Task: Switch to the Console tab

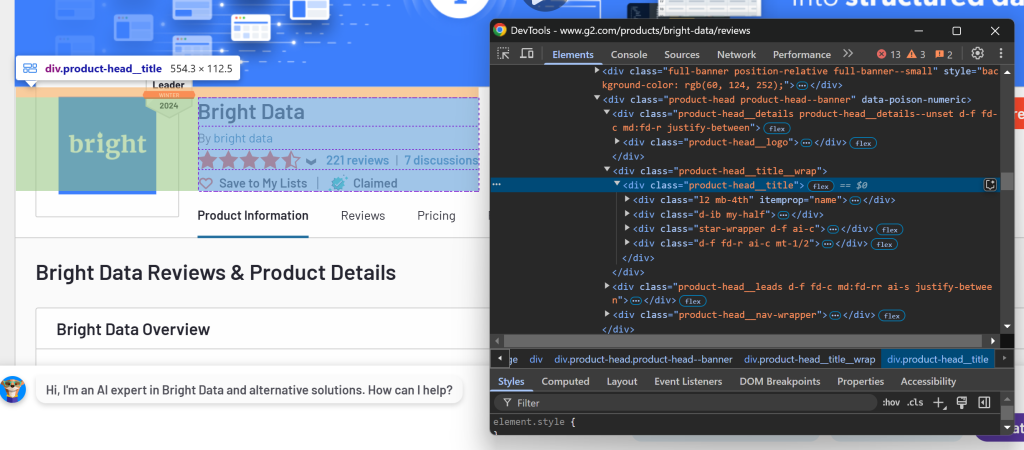Action: point(629,54)
